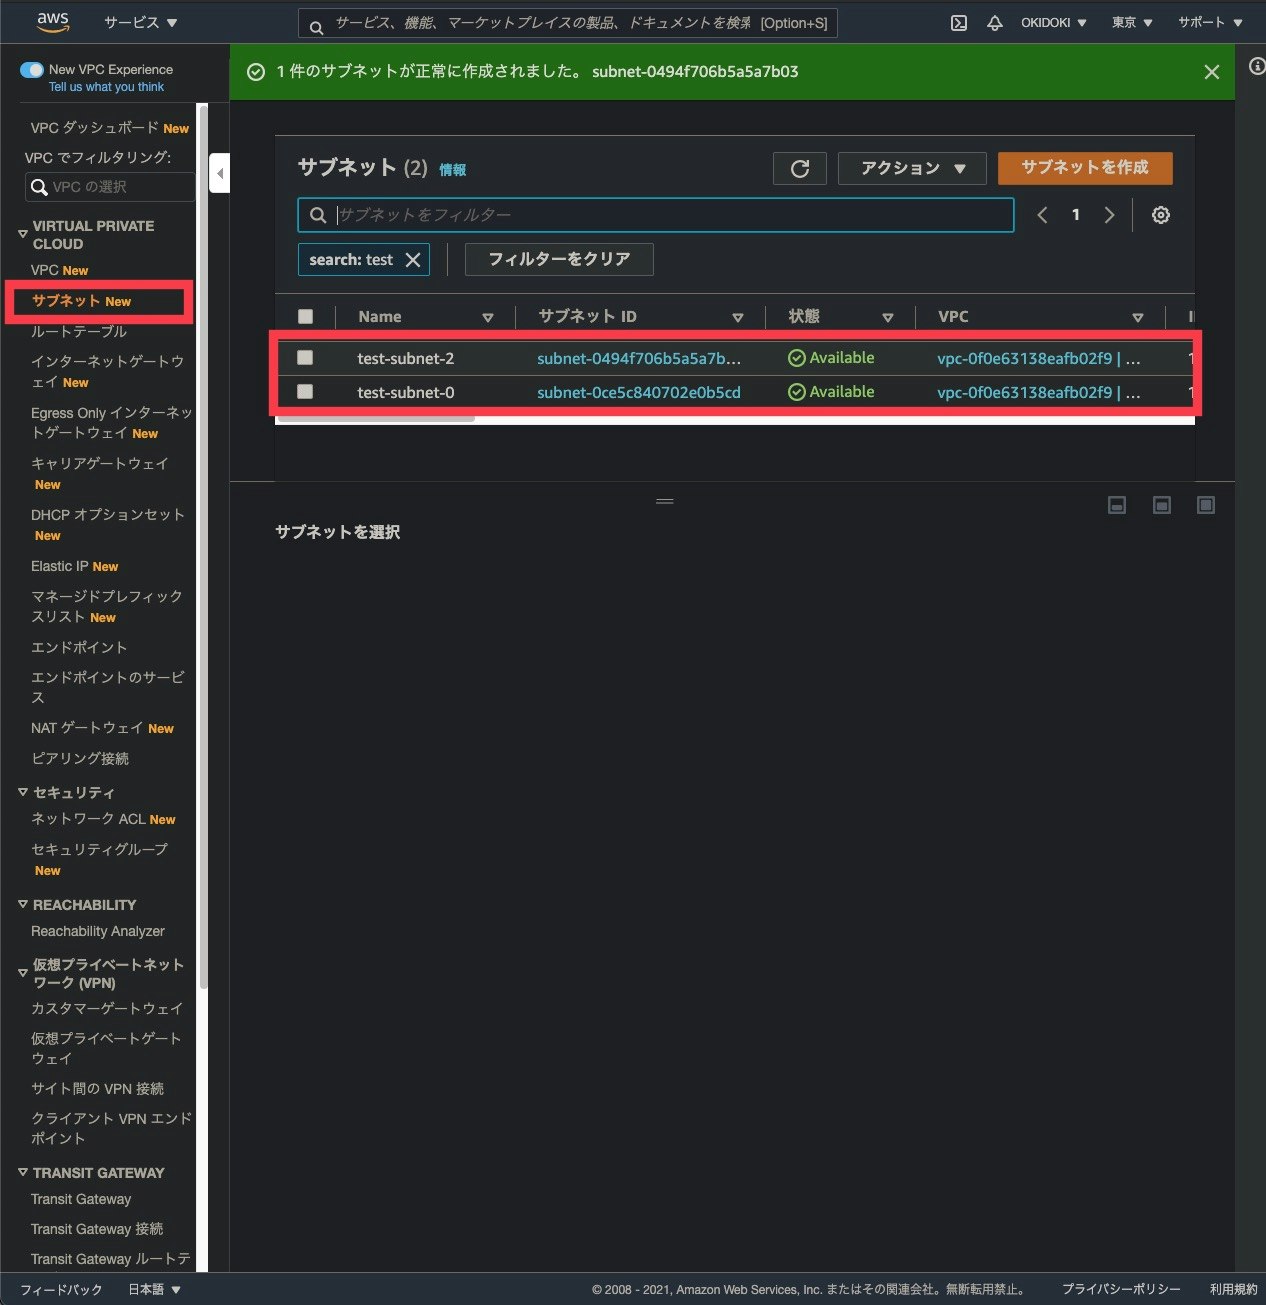
Task: Open VPC link in test-subnet-2 row
Action: tap(1038, 358)
